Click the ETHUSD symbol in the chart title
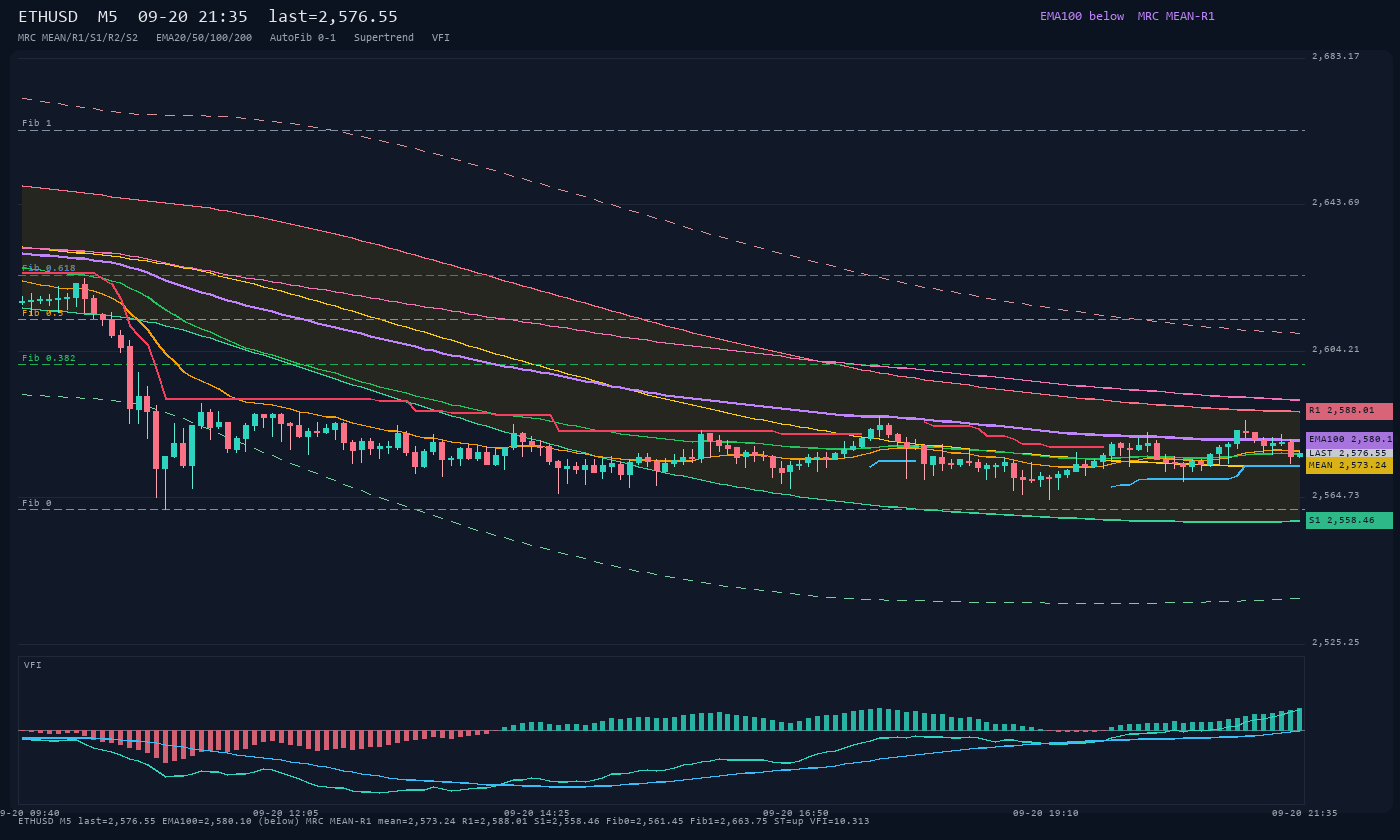Image resolution: width=1400 pixels, height=840 pixels. pyautogui.click(x=48, y=17)
